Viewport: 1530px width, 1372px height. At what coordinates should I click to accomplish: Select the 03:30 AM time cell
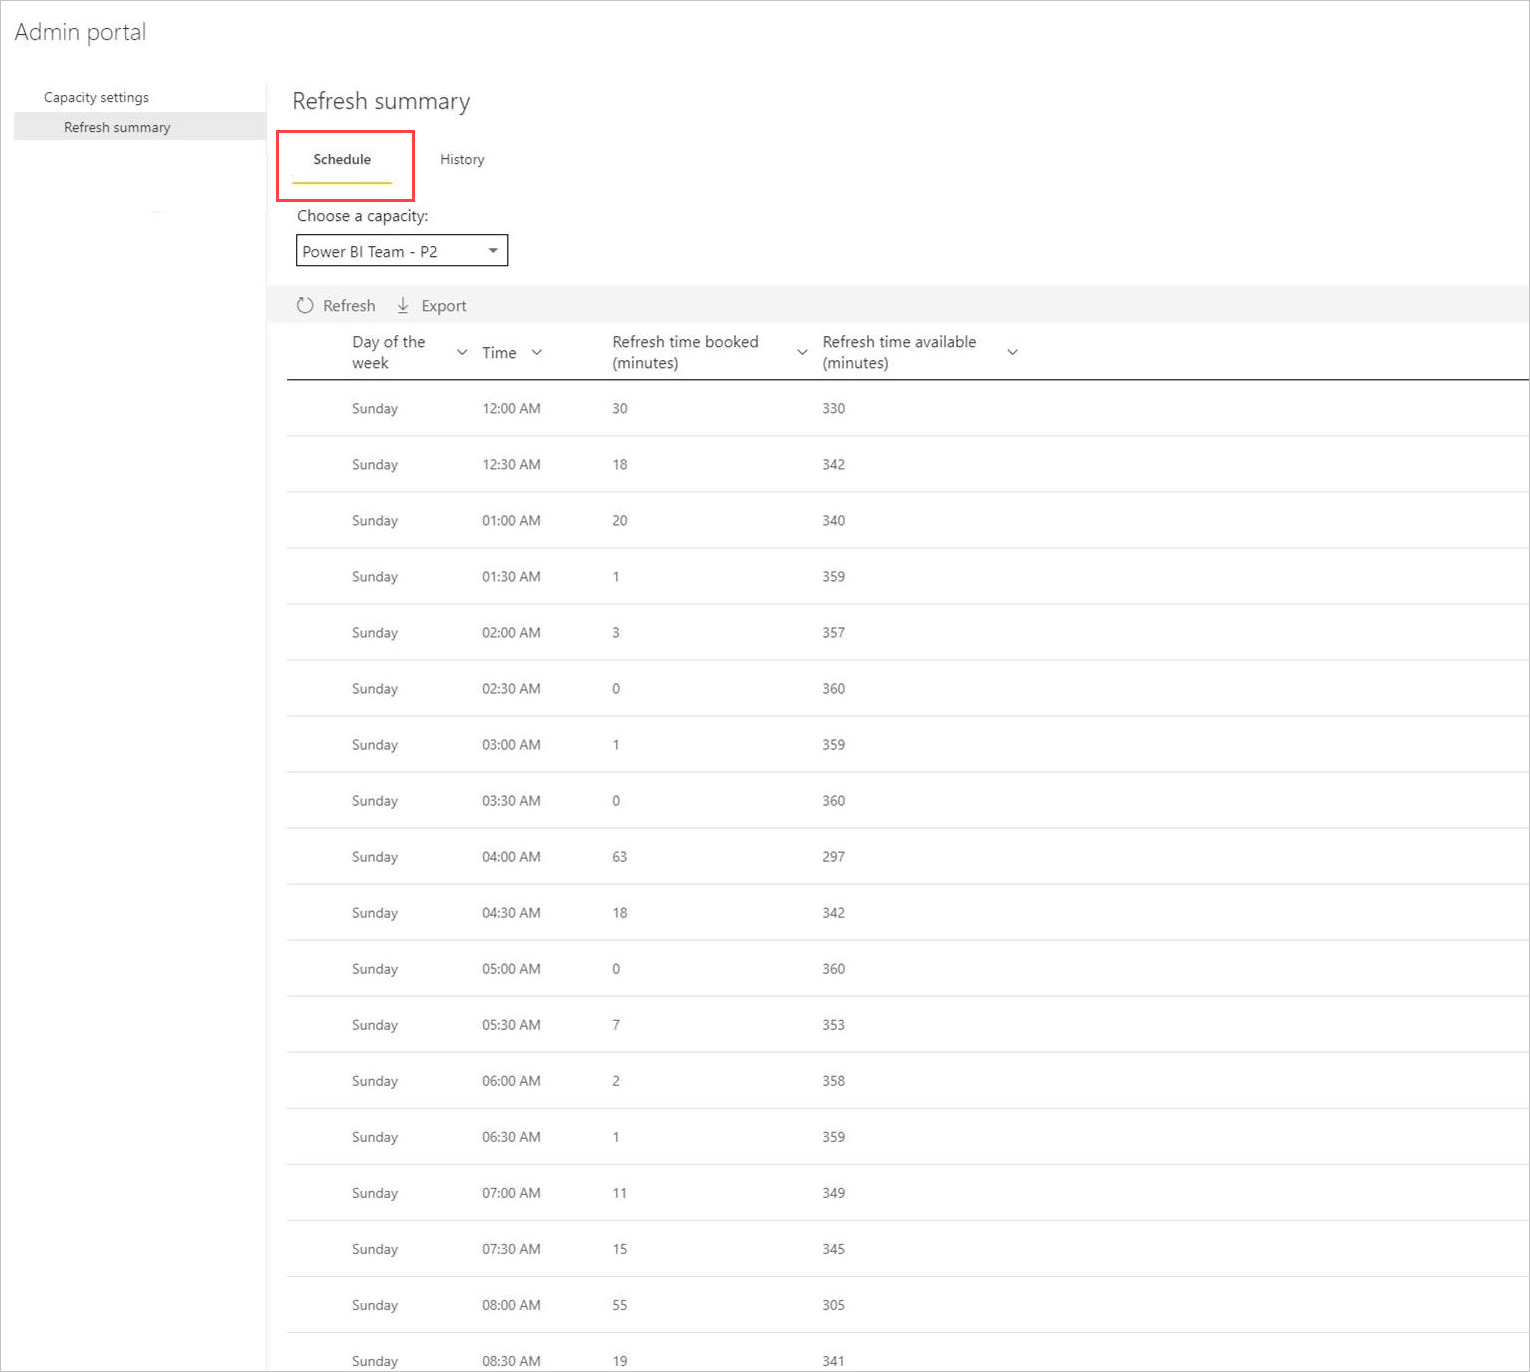coord(511,800)
